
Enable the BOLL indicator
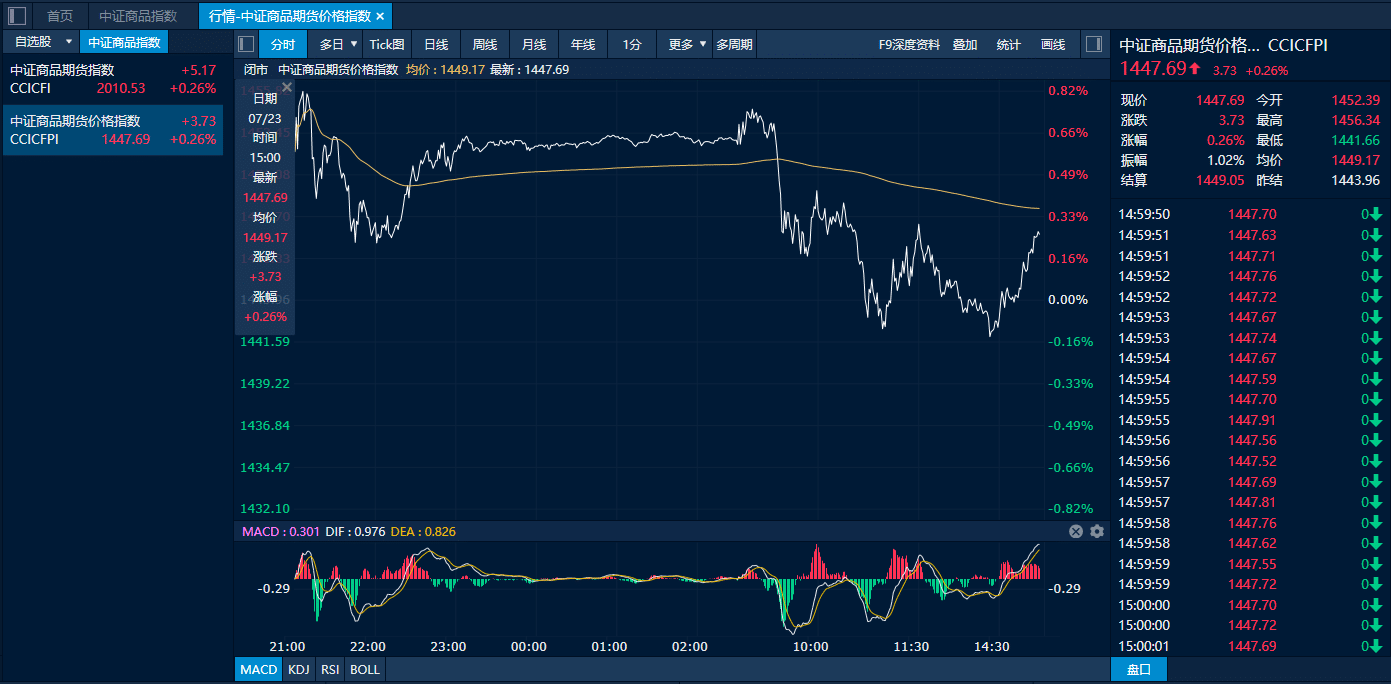(x=365, y=669)
